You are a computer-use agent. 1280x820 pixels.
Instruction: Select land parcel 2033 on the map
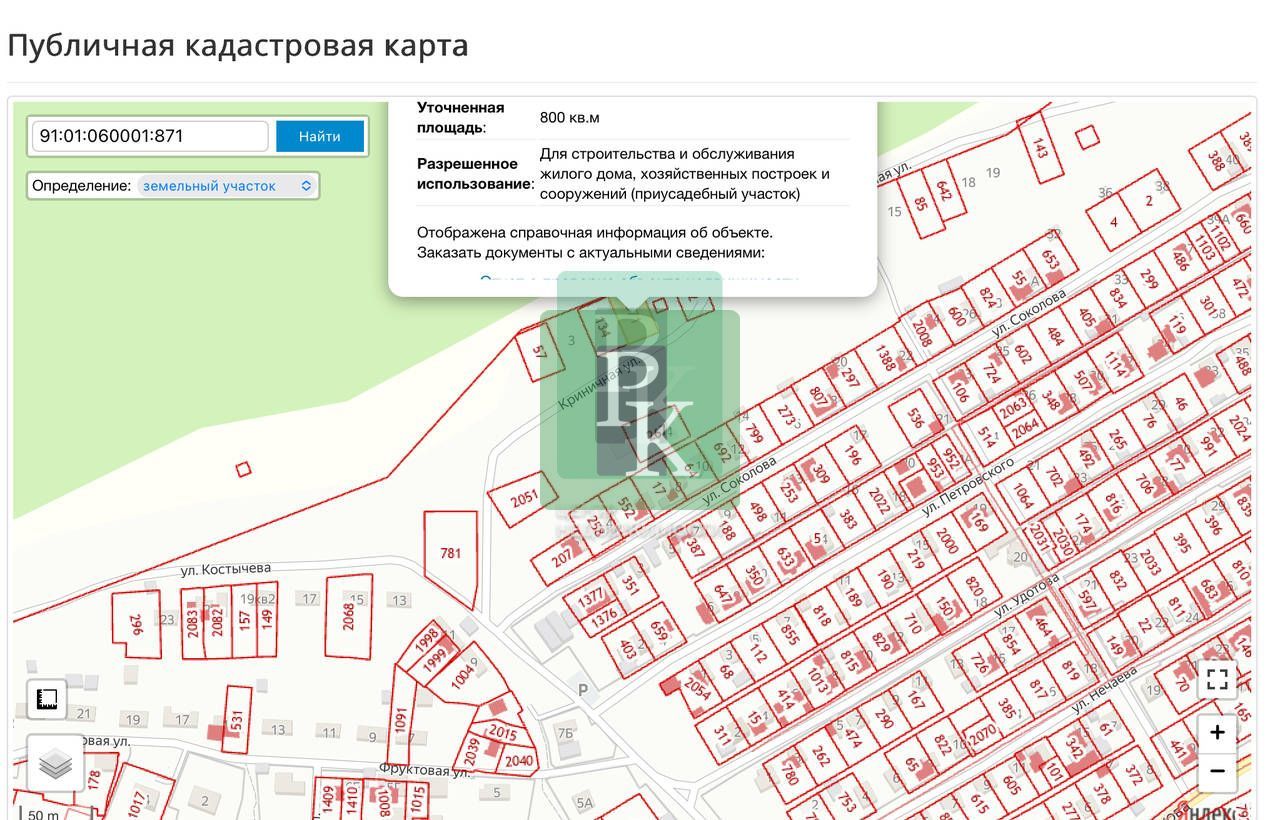pos(1150,561)
